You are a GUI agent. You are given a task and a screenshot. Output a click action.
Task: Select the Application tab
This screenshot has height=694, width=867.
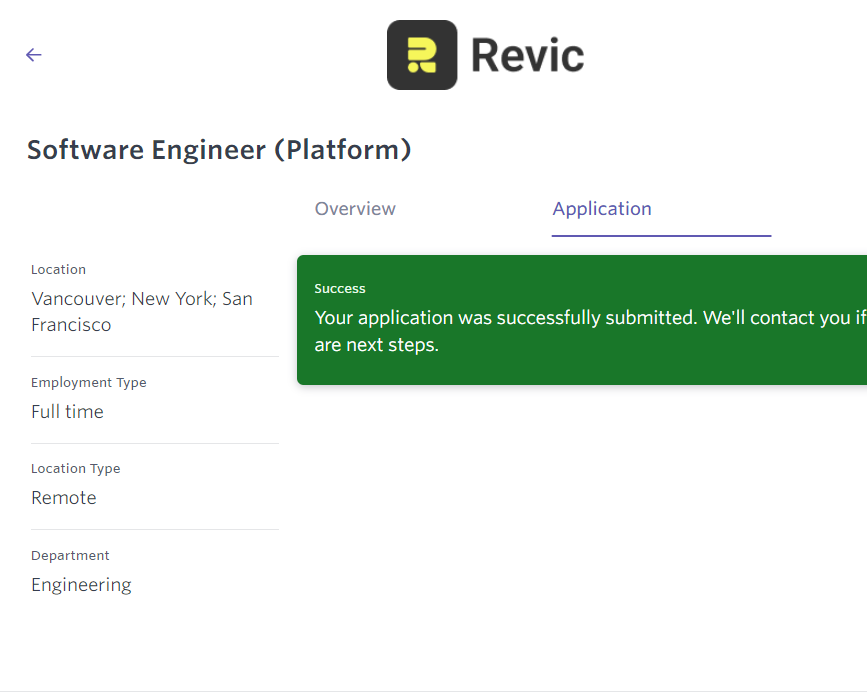(602, 209)
